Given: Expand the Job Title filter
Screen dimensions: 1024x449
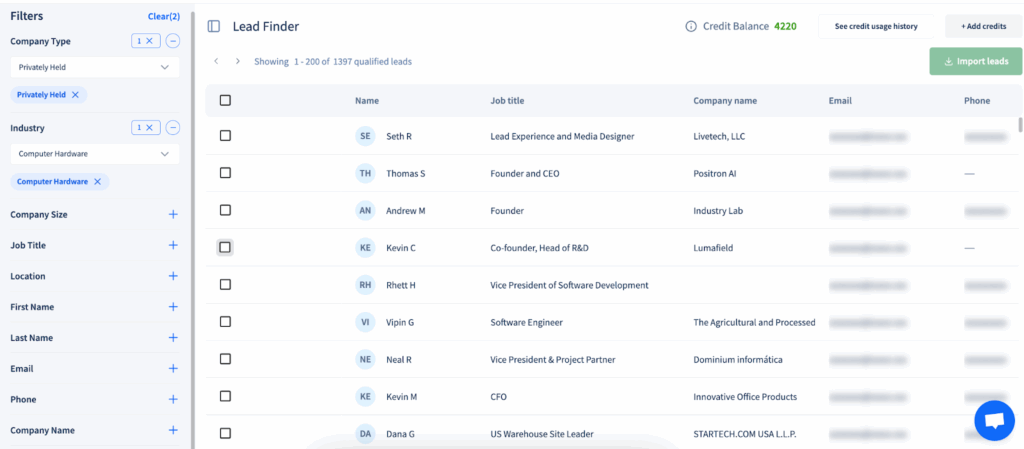Looking at the screenshot, I should [173, 245].
